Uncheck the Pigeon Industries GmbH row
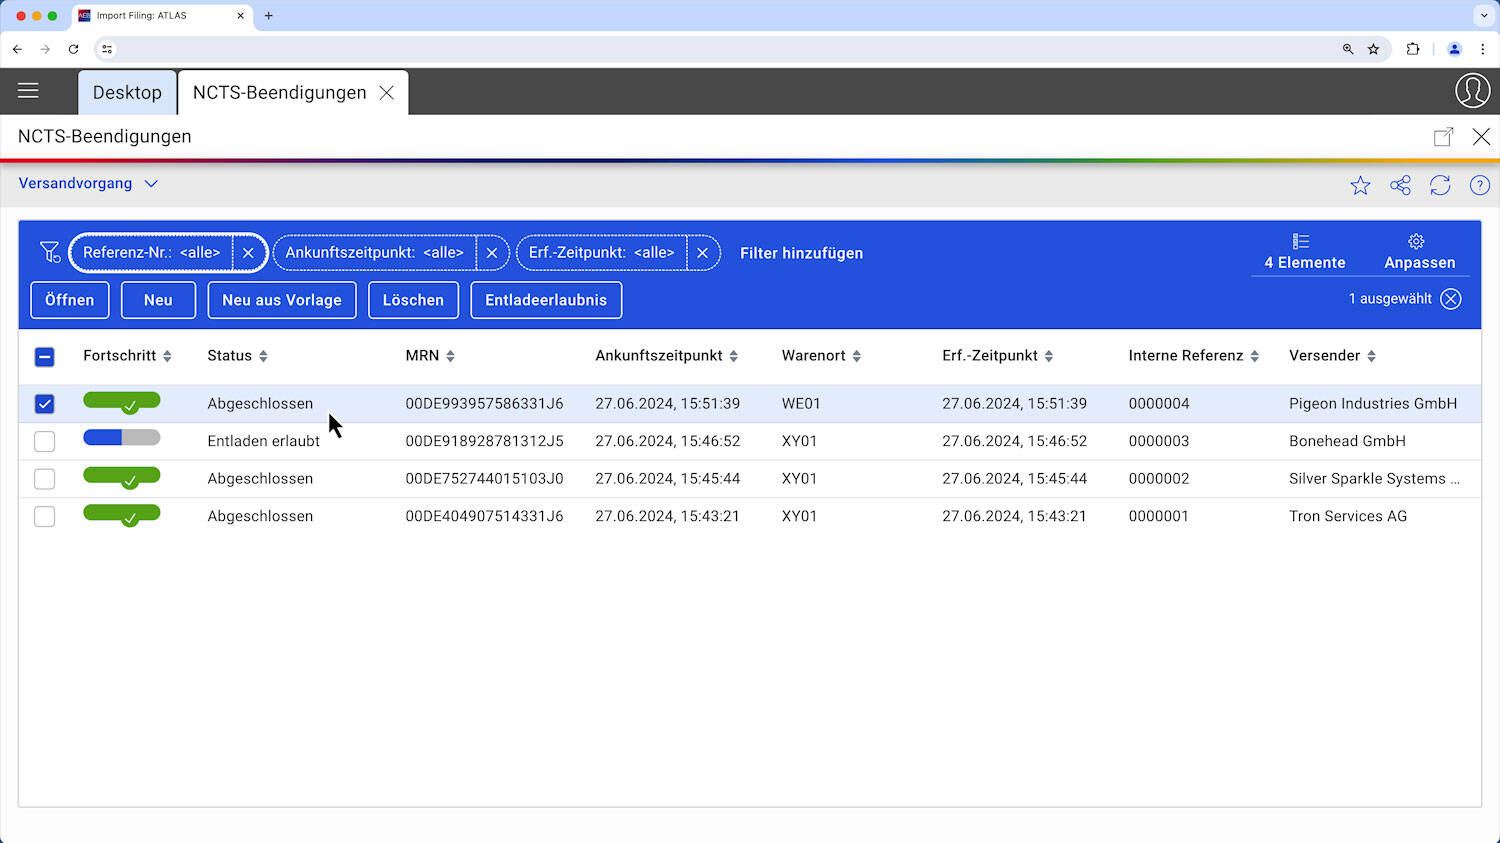1500x843 pixels. 44,404
